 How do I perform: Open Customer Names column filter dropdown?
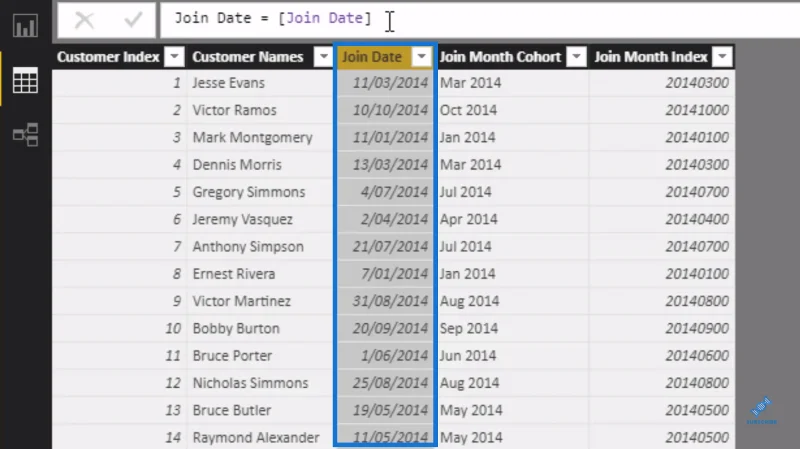tap(323, 57)
